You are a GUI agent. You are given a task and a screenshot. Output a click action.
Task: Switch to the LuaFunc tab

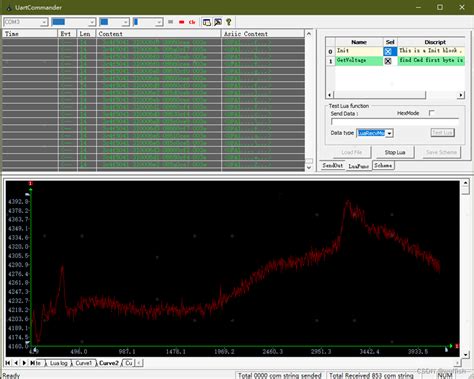(x=358, y=166)
